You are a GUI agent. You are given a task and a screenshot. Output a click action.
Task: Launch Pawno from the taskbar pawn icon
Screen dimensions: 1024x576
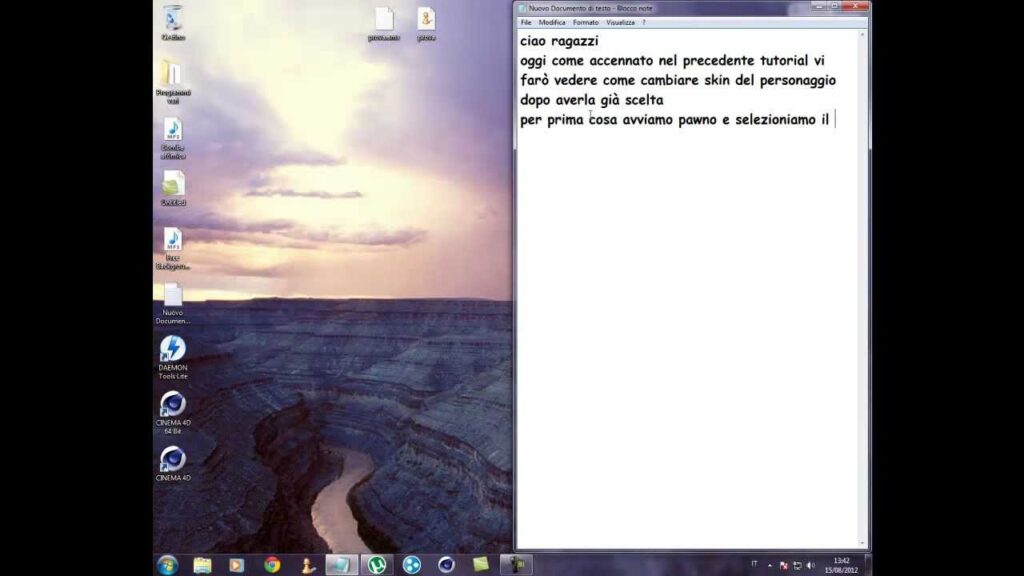[x=306, y=562]
